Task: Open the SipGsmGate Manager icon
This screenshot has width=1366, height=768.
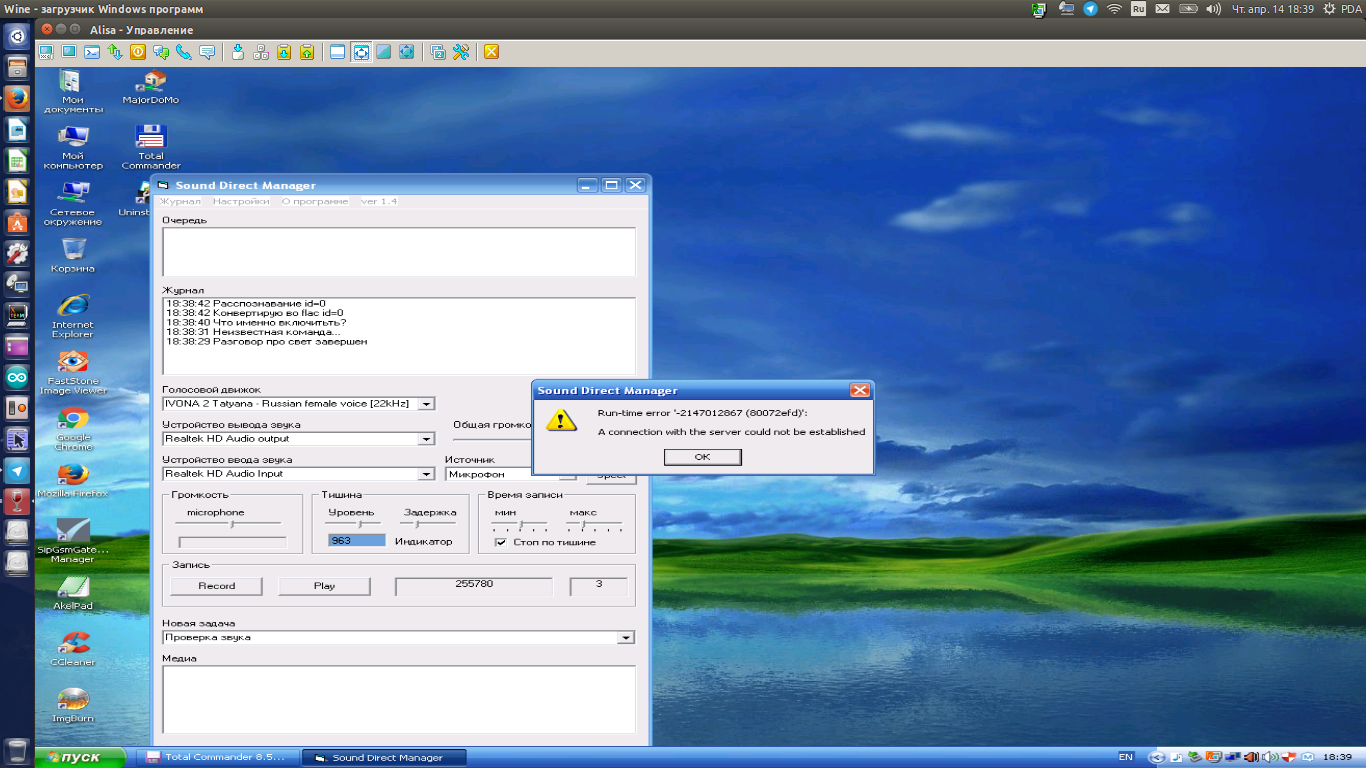Action: point(72,530)
